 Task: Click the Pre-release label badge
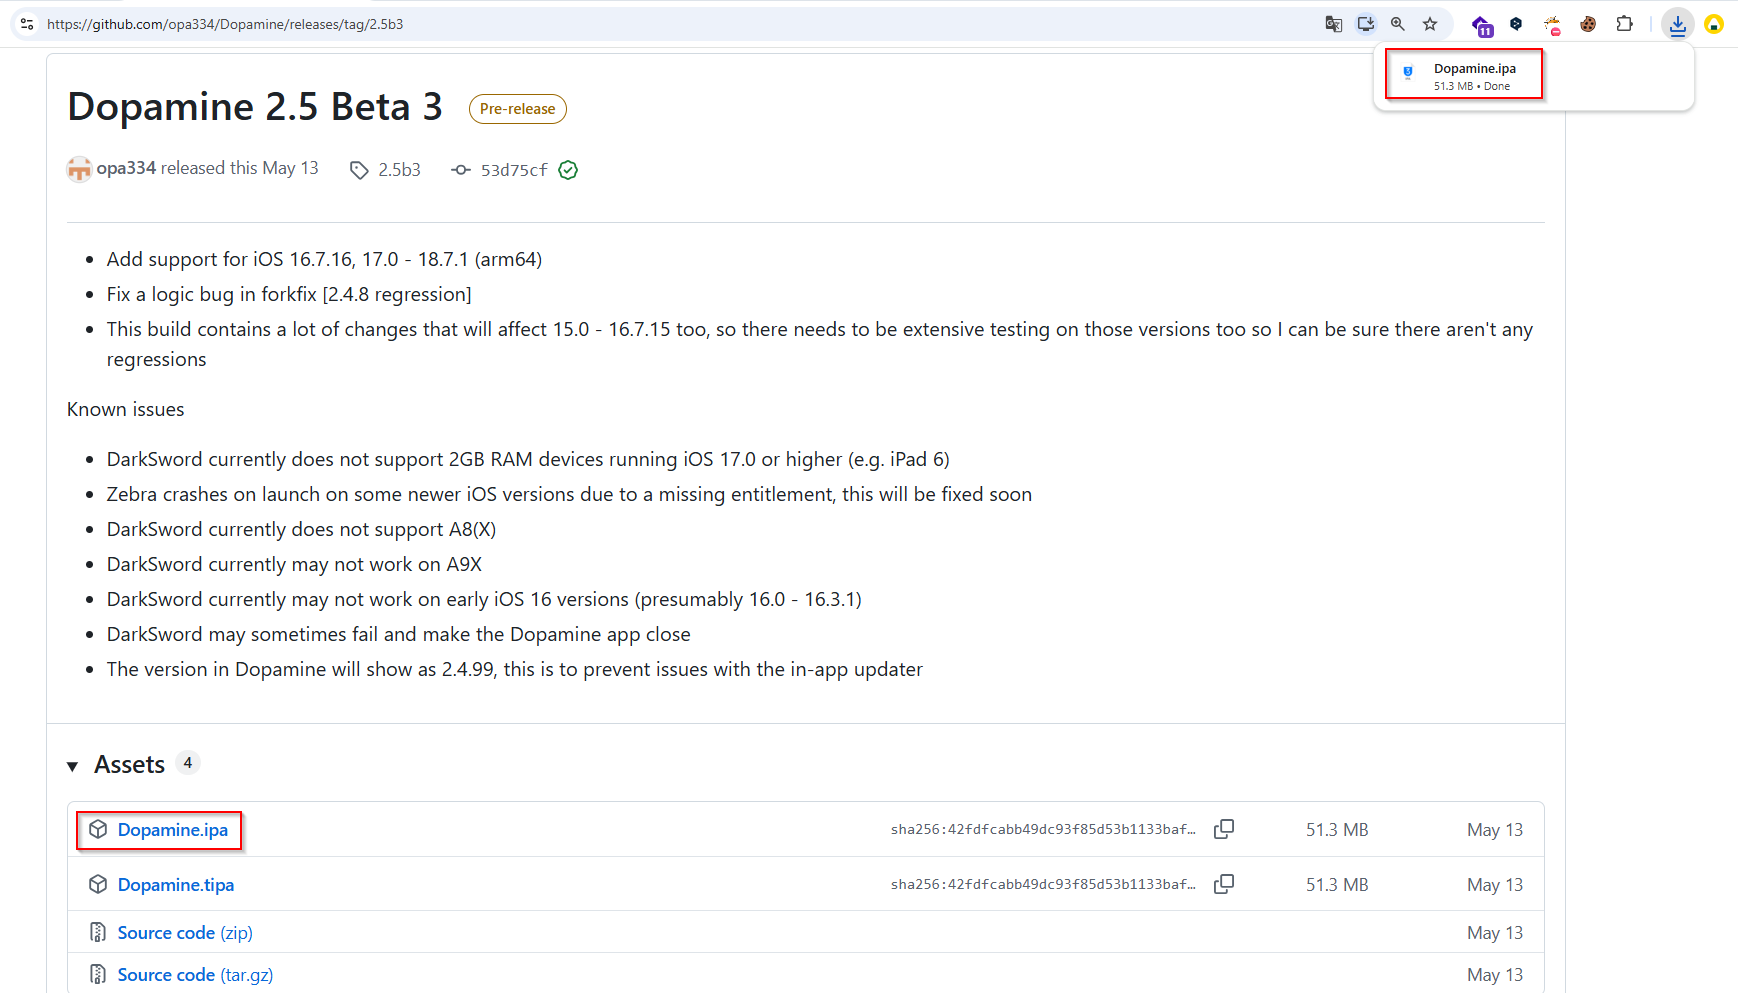tap(517, 109)
